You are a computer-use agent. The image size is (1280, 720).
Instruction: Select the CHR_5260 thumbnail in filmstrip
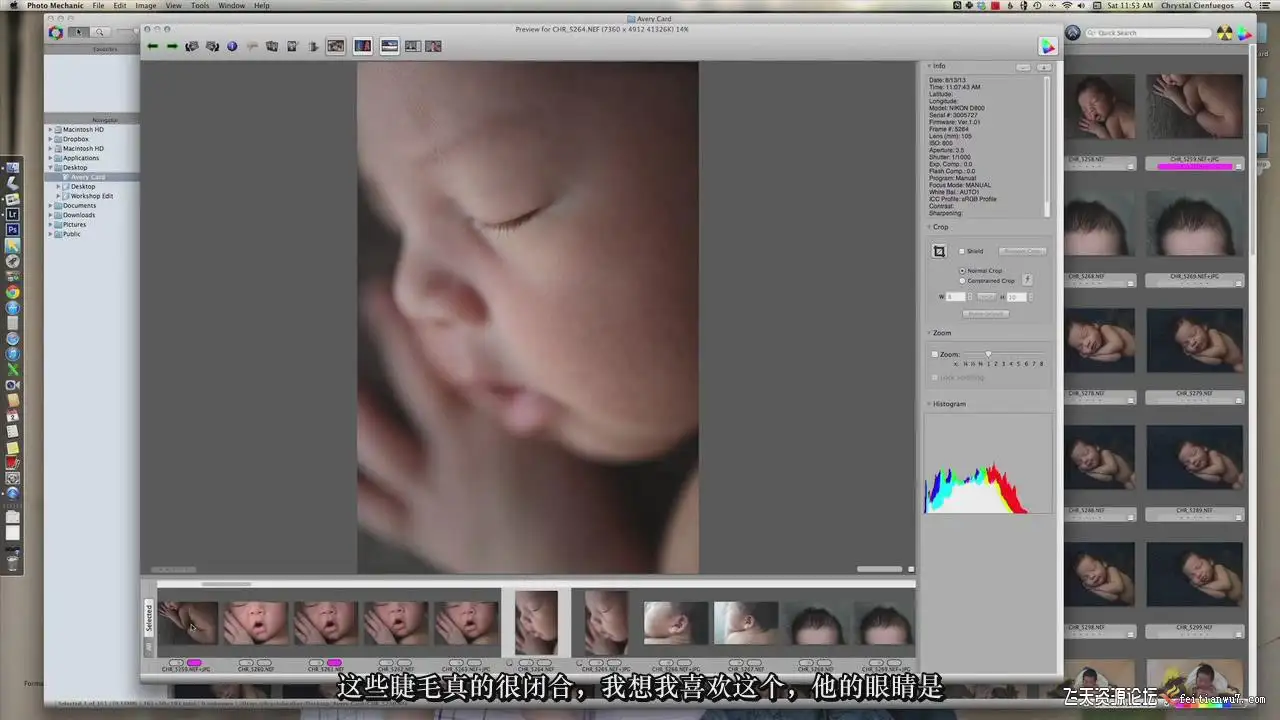pos(256,623)
